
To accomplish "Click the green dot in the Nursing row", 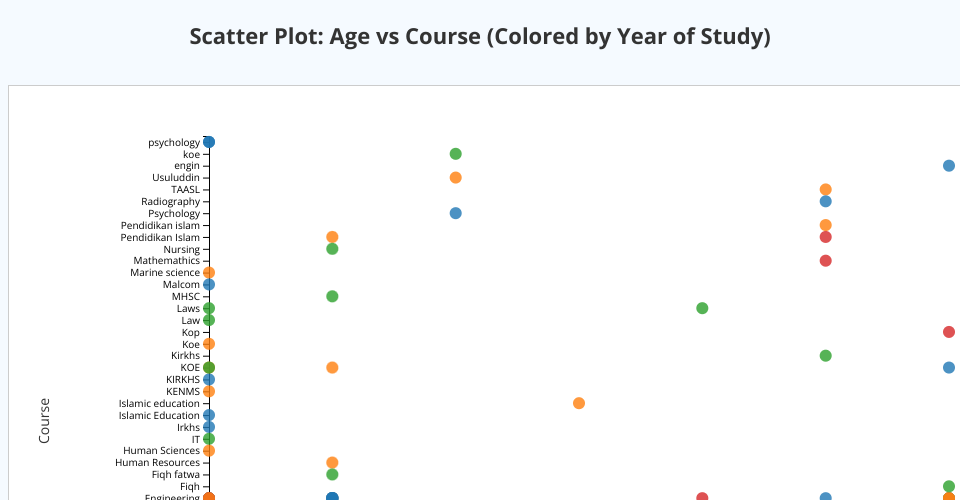I will pos(332,249).
